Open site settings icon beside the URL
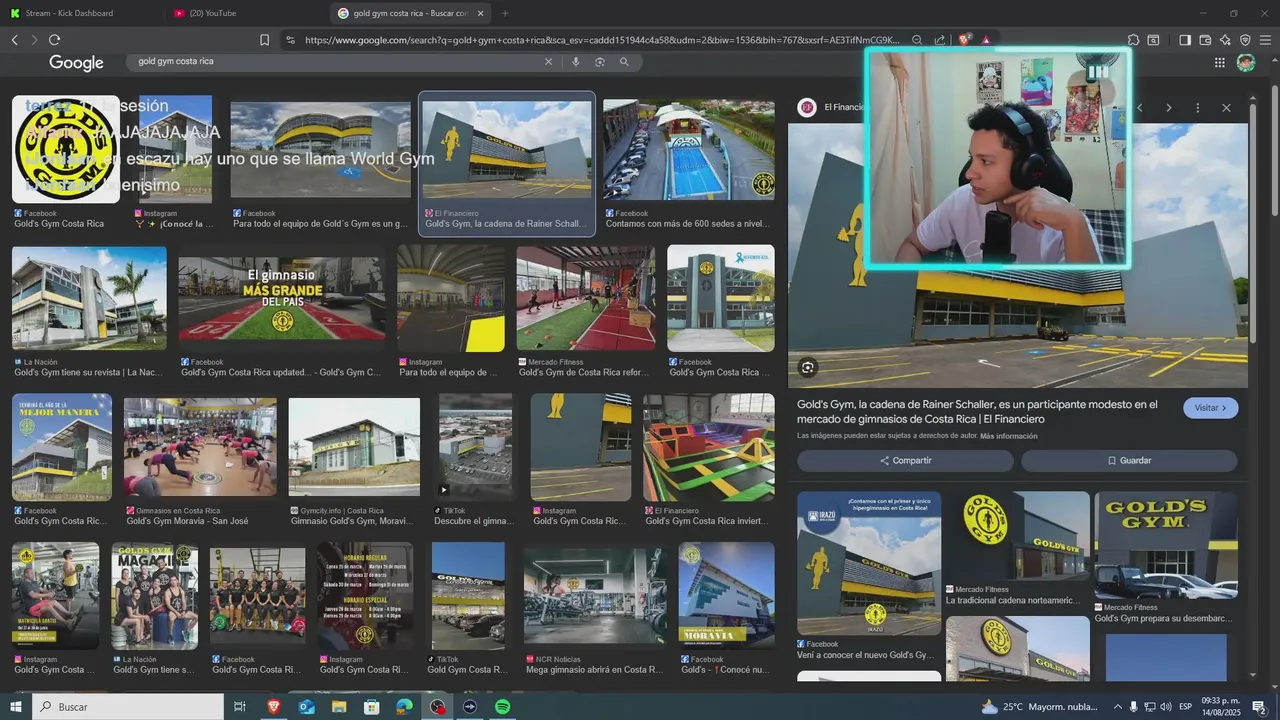The width and height of the screenshot is (1280, 720). coord(290,40)
